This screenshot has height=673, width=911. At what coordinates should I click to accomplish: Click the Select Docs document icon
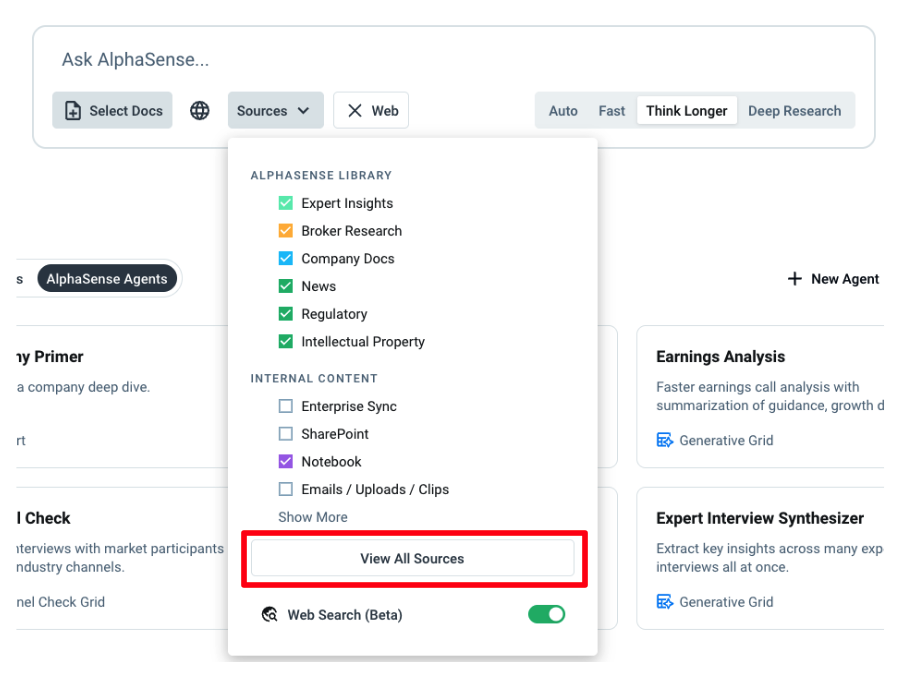(73, 111)
